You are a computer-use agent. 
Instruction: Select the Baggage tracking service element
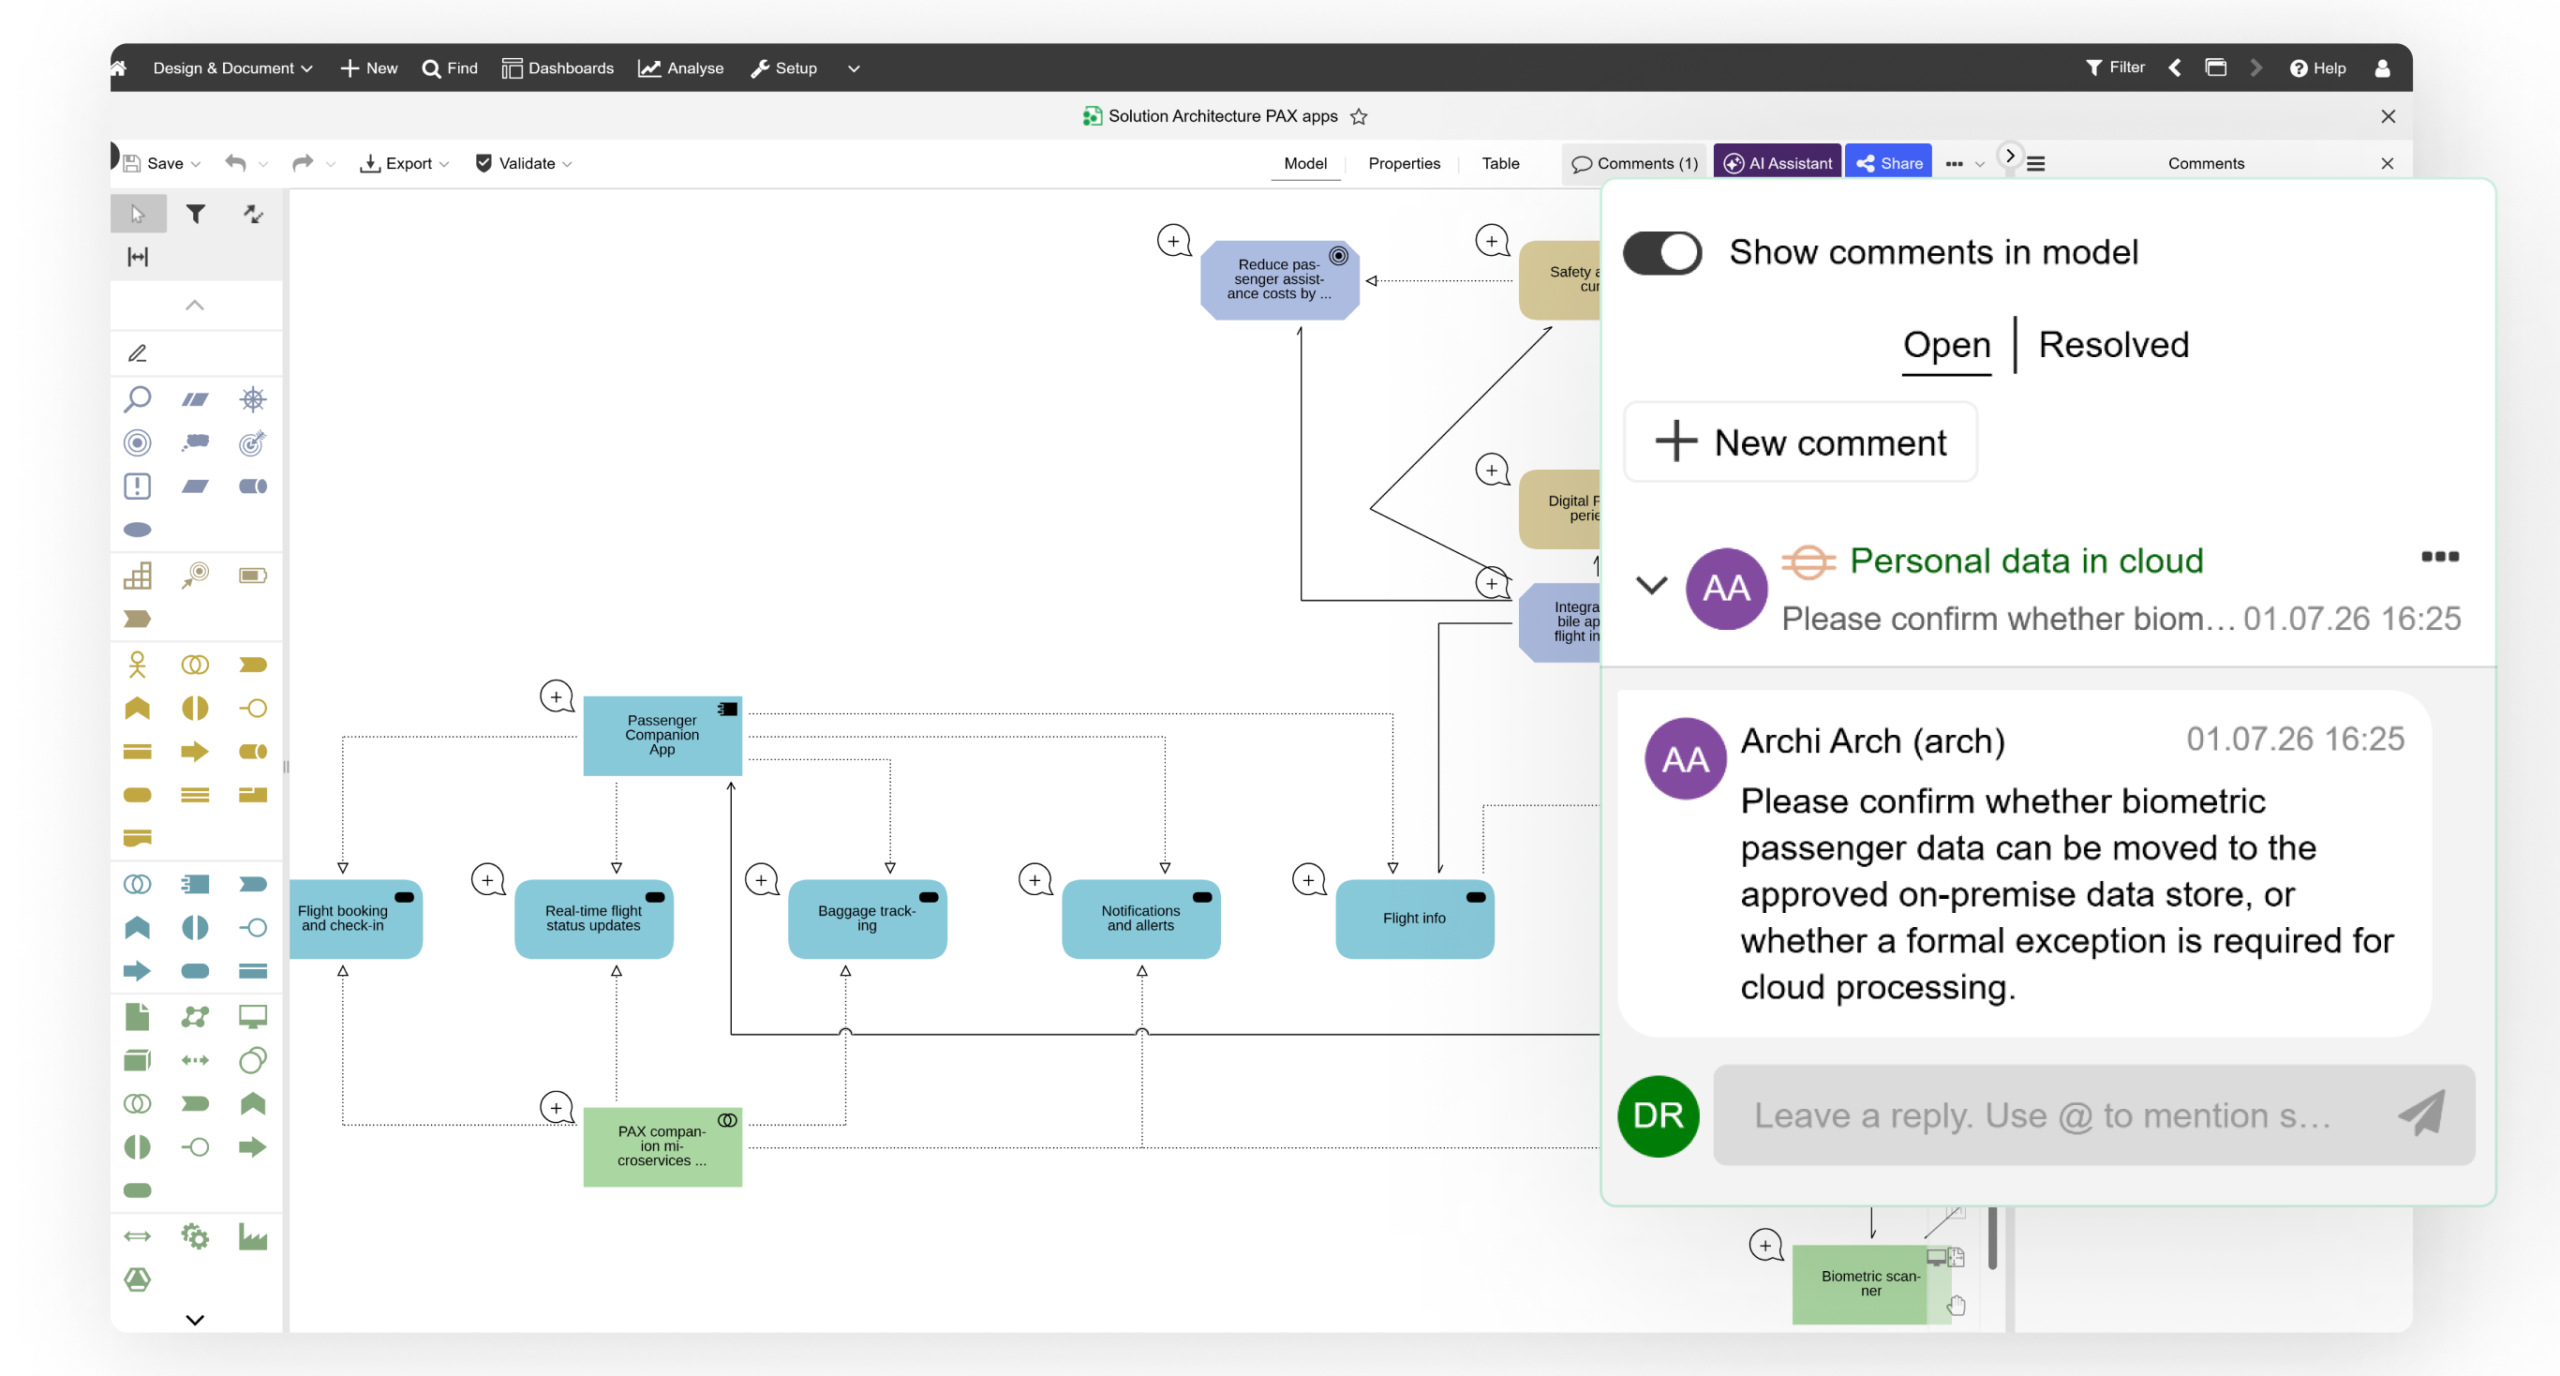tap(867, 918)
